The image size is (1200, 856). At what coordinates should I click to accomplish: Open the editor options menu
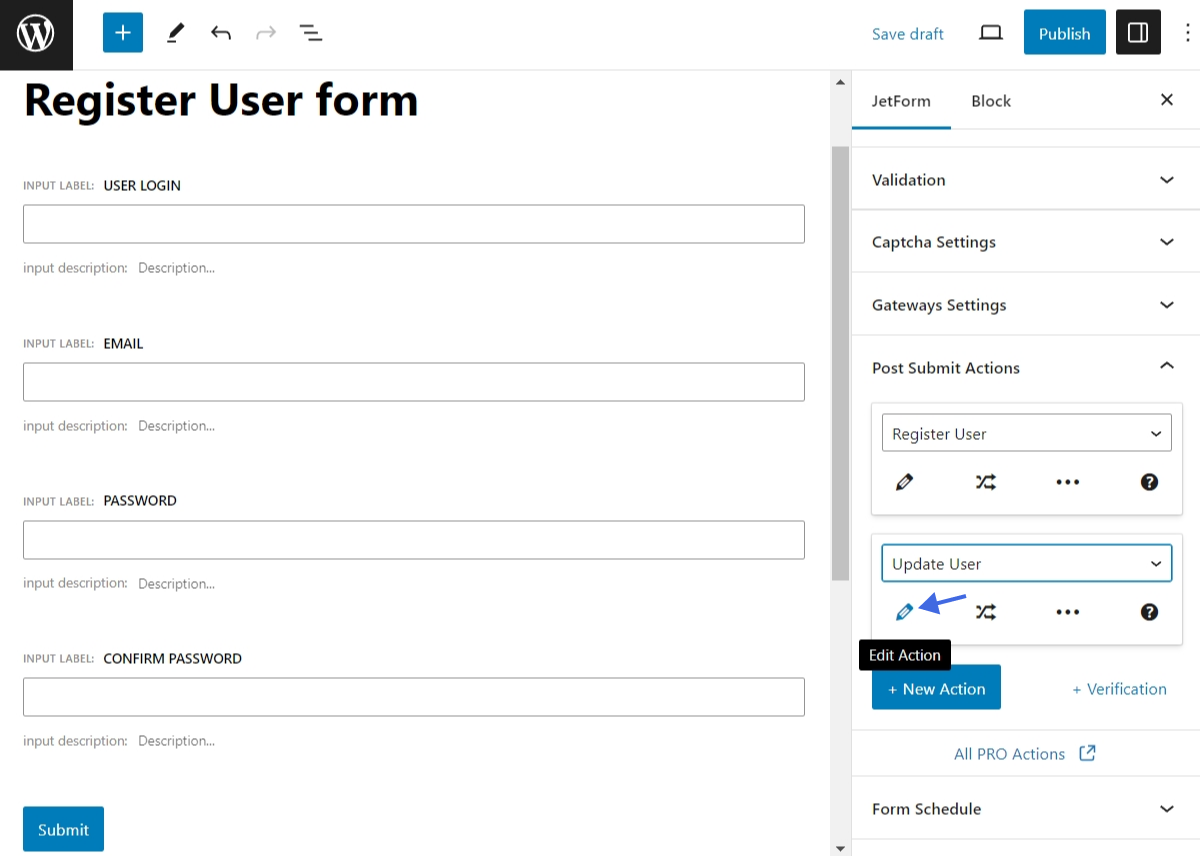tap(1185, 32)
